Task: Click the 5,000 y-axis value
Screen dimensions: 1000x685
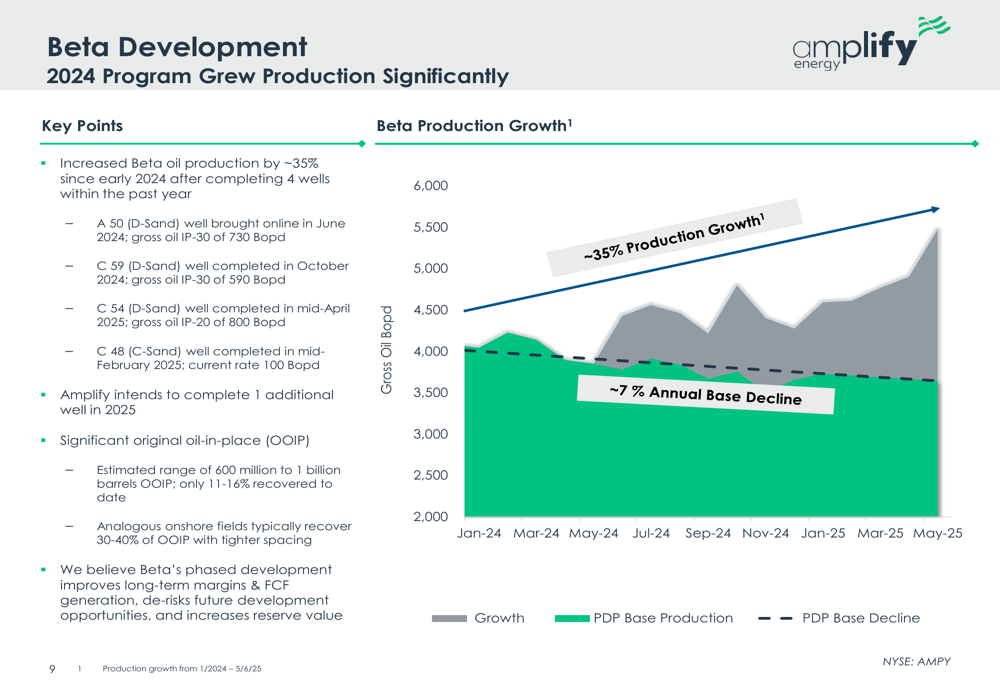Action: pyautogui.click(x=430, y=269)
